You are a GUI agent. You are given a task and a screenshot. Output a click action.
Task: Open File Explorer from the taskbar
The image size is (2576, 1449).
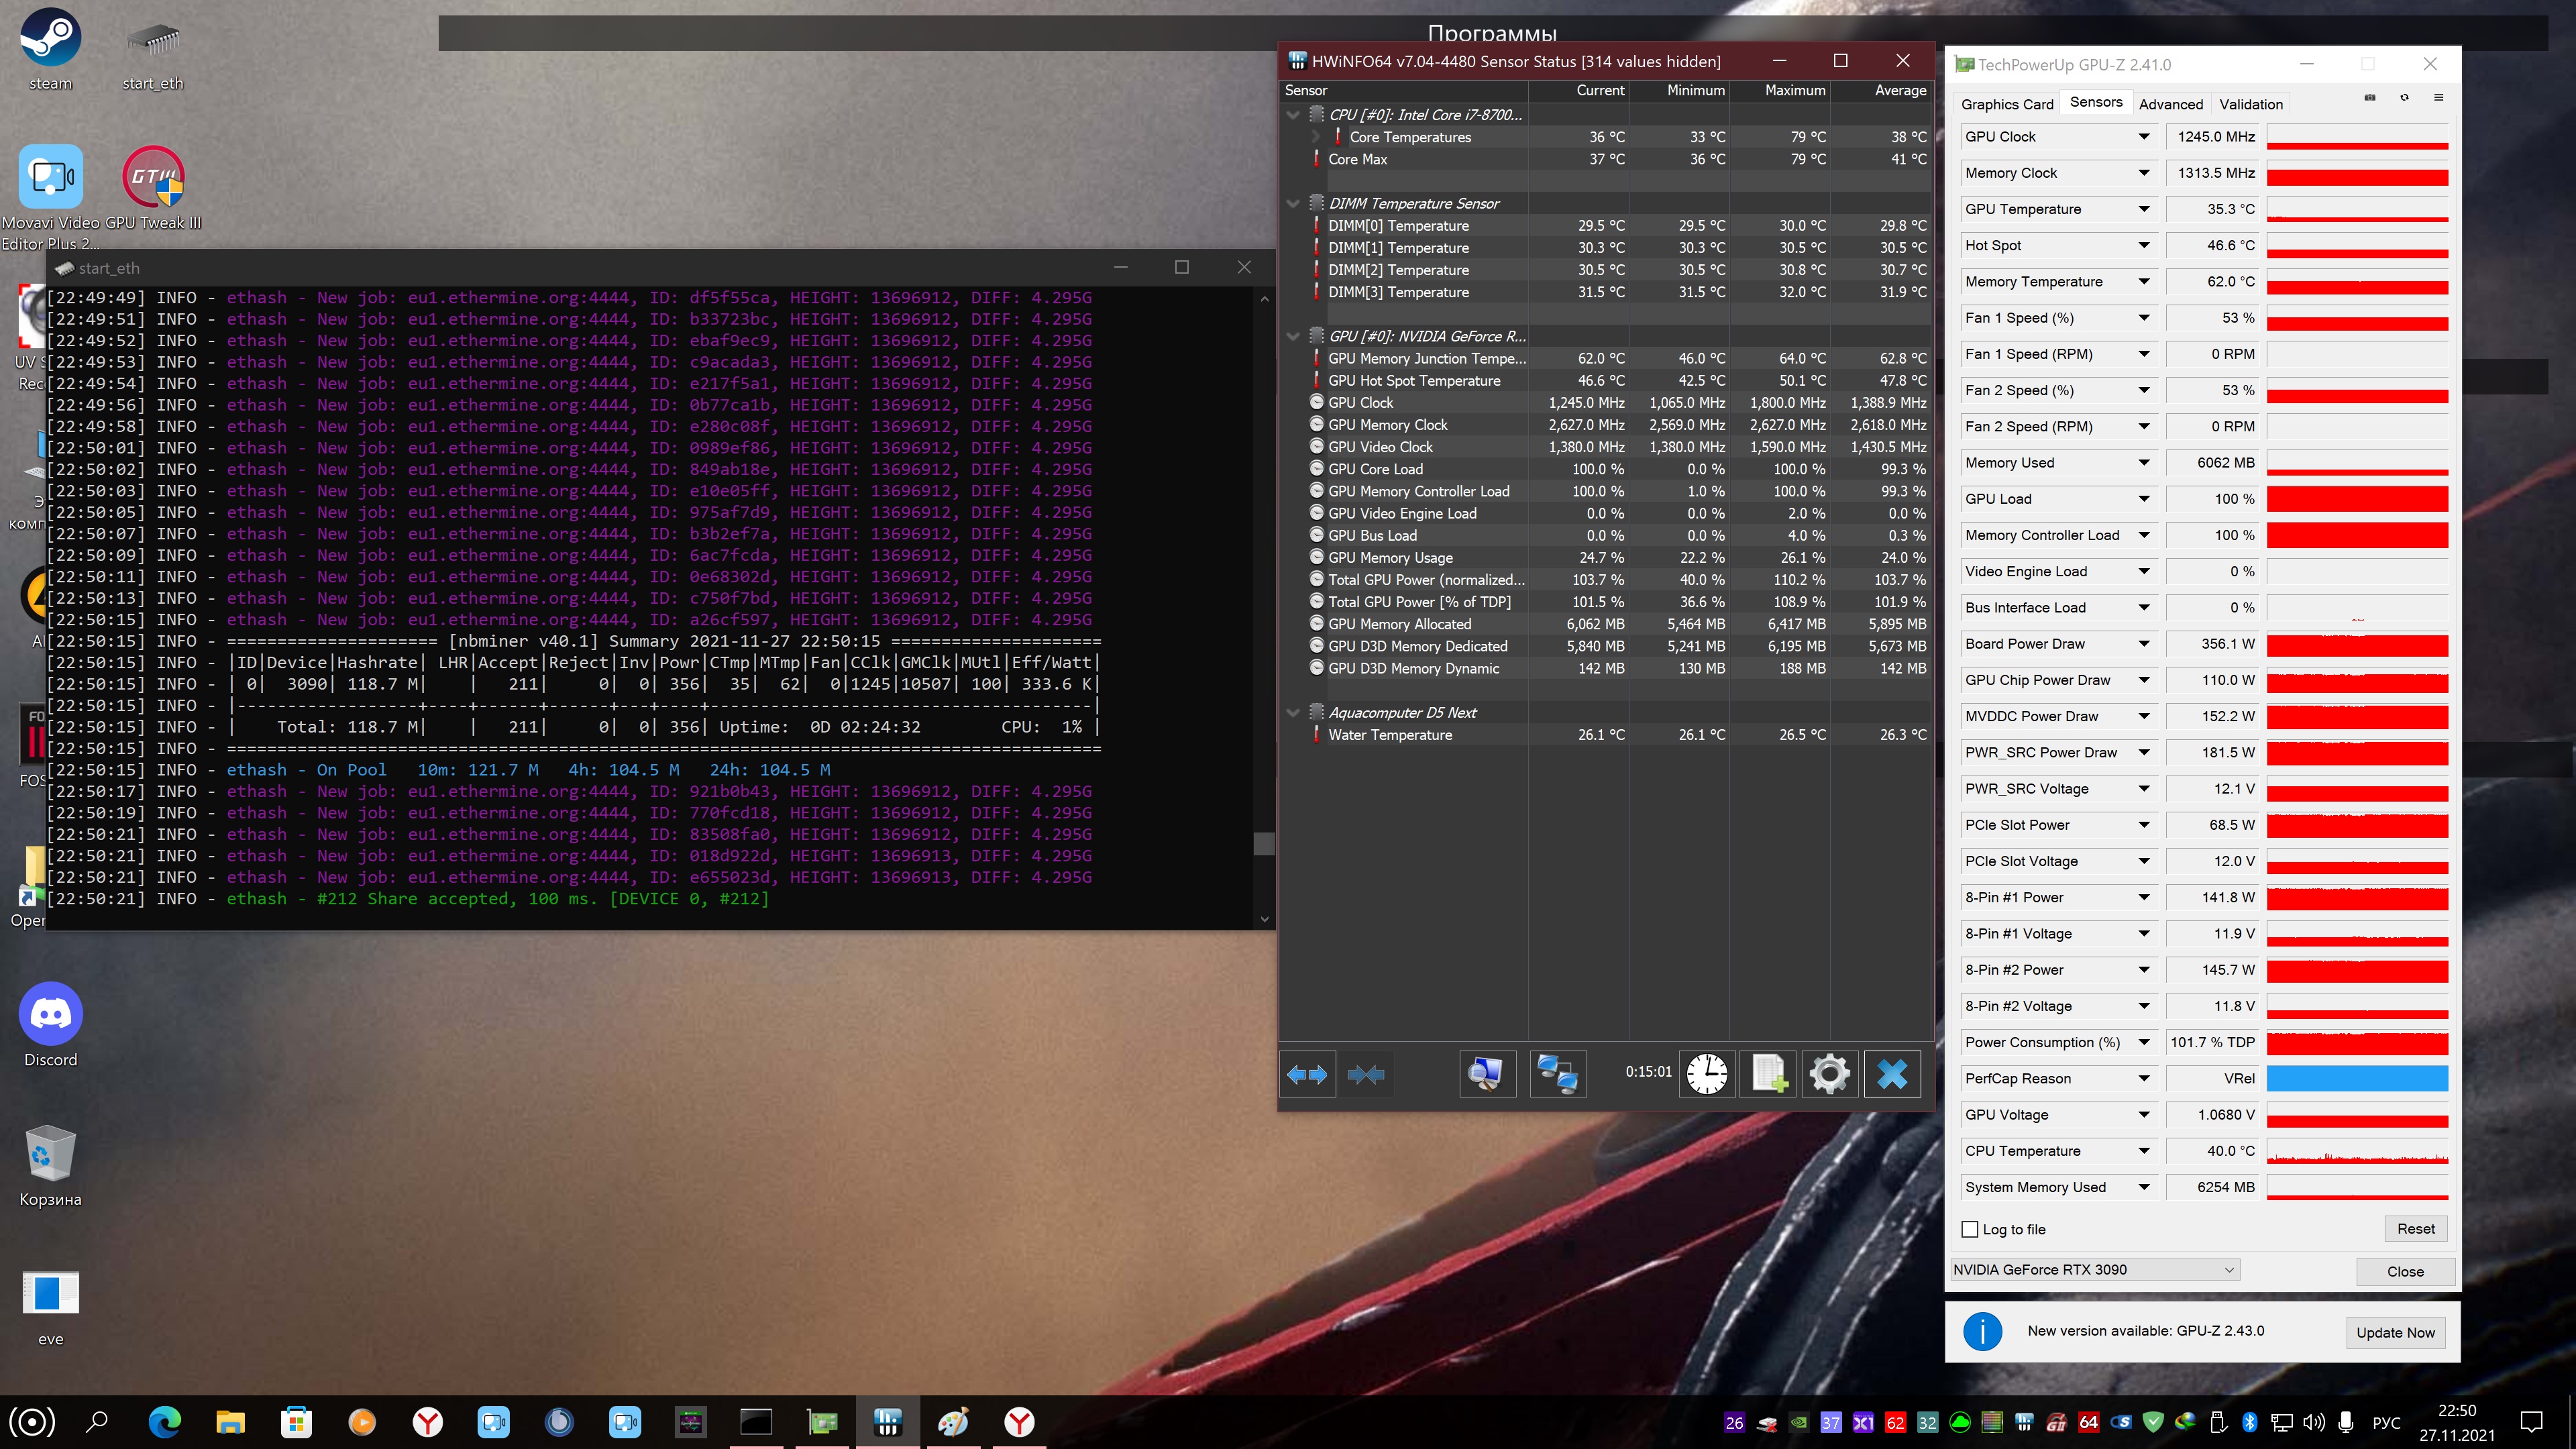[230, 1421]
